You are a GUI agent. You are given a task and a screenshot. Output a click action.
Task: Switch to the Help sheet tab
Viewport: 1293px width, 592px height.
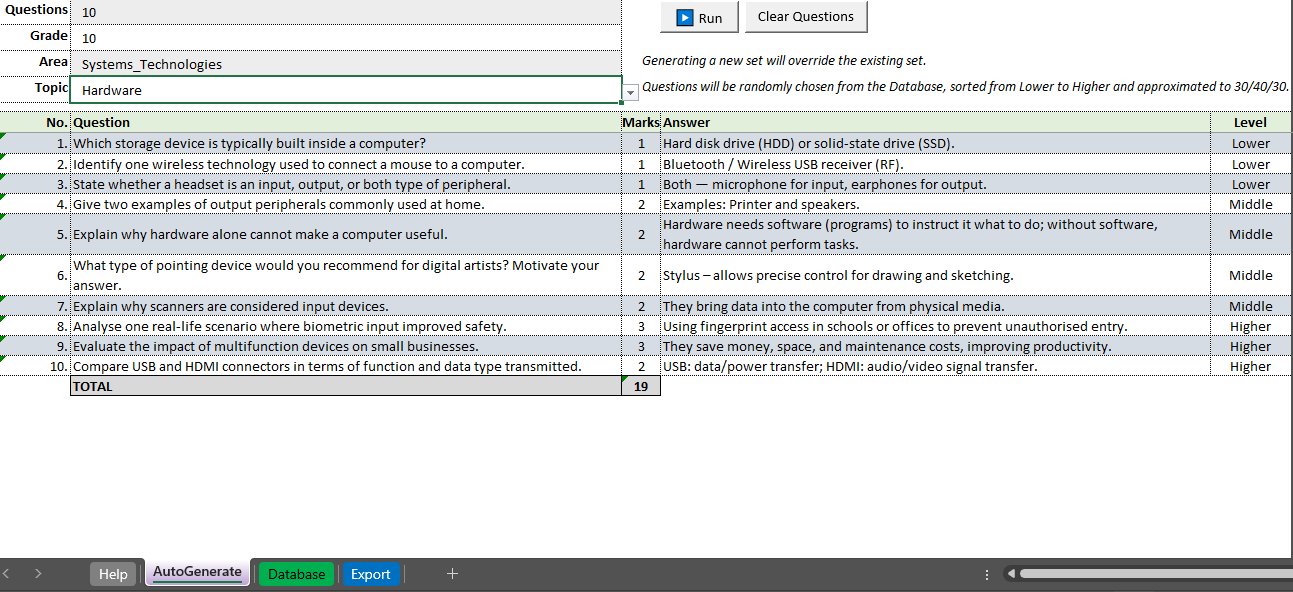click(113, 574)
